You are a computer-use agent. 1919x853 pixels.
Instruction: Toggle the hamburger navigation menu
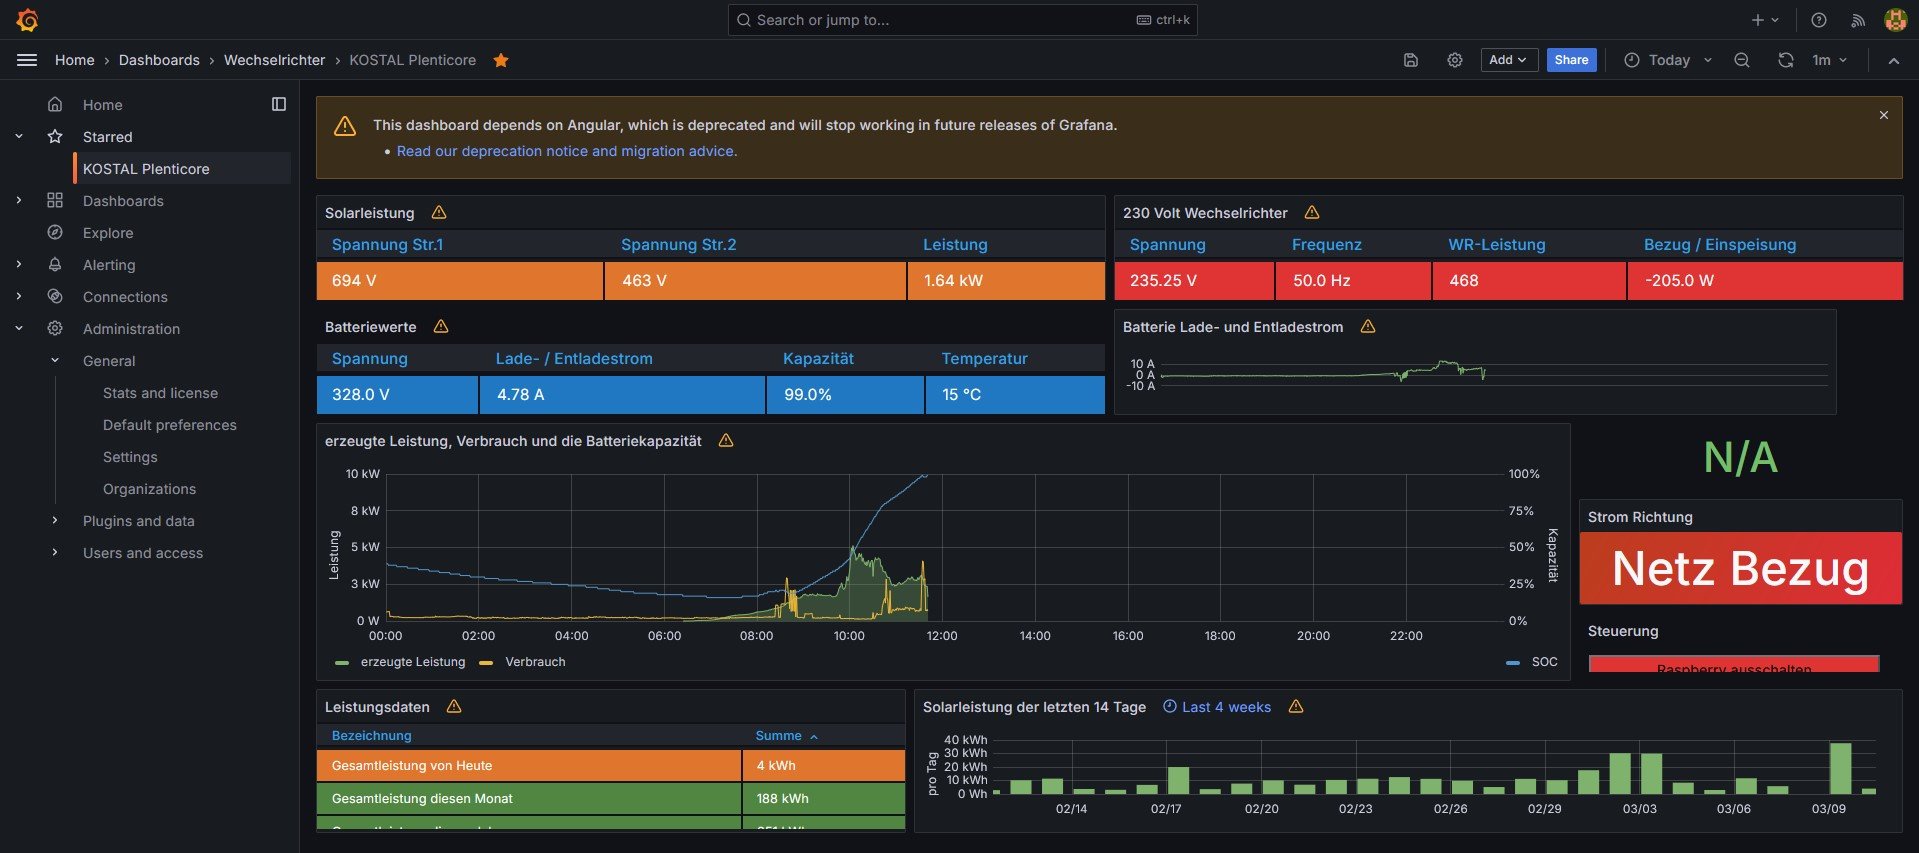27,60
